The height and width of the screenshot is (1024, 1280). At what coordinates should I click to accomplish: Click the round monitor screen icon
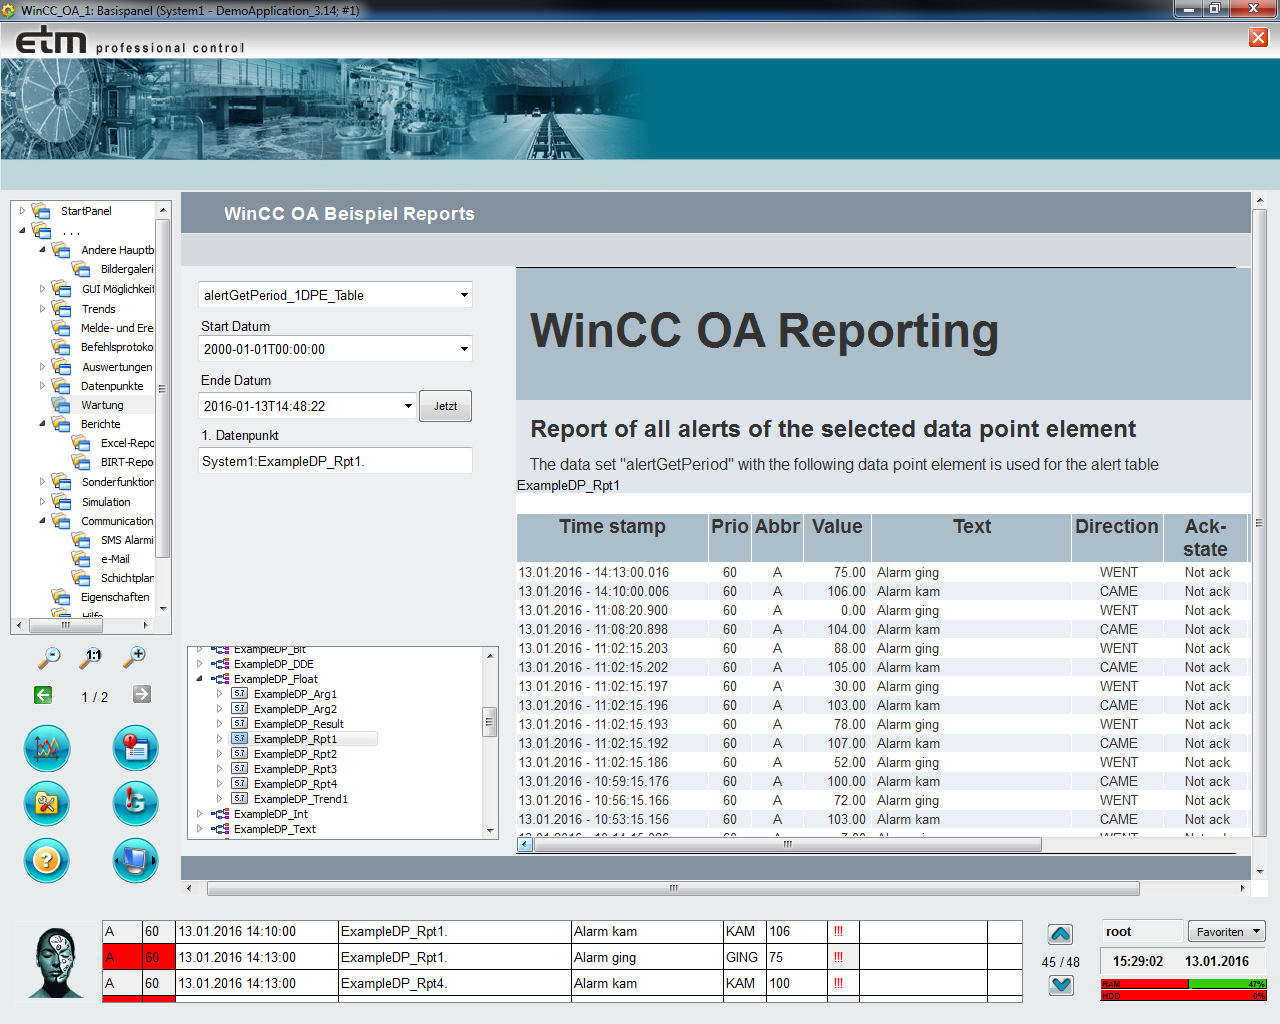[135, 860]
